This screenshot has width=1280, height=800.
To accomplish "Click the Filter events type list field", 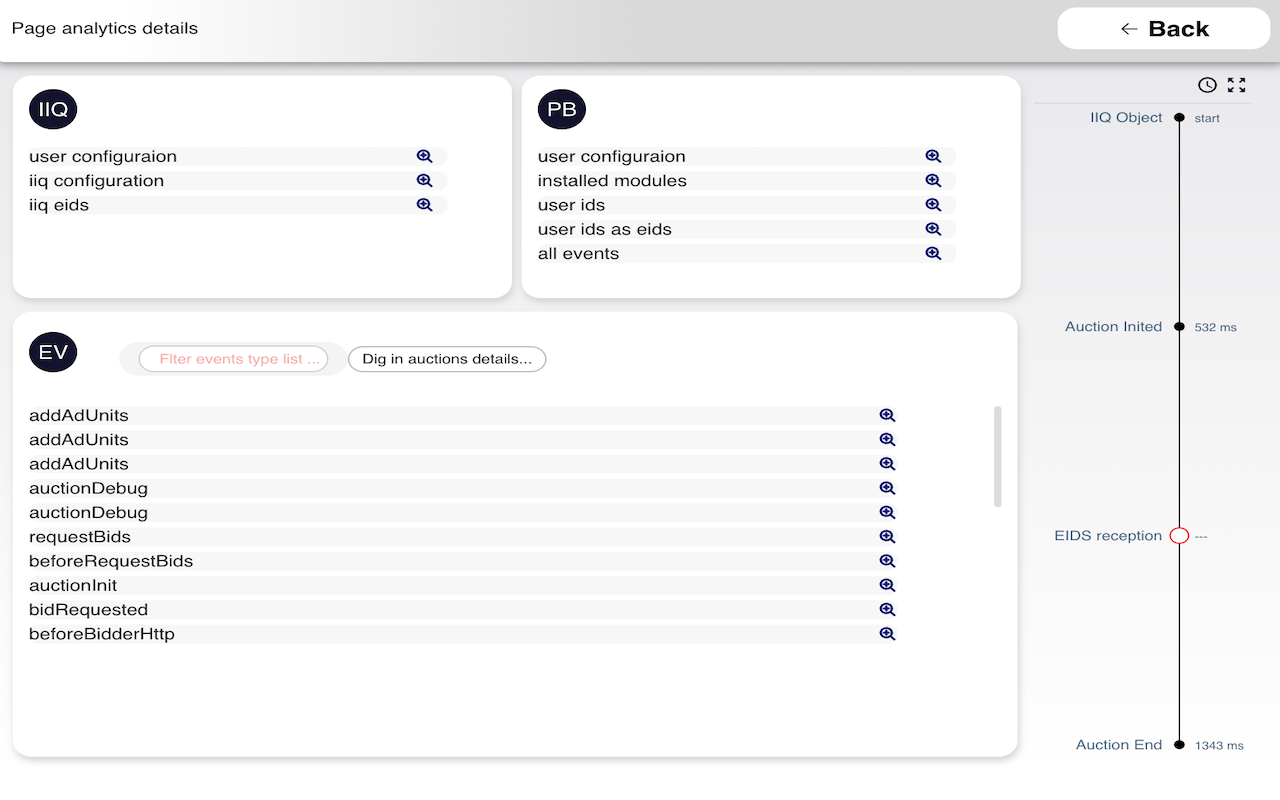I will (x=233, y=359).
